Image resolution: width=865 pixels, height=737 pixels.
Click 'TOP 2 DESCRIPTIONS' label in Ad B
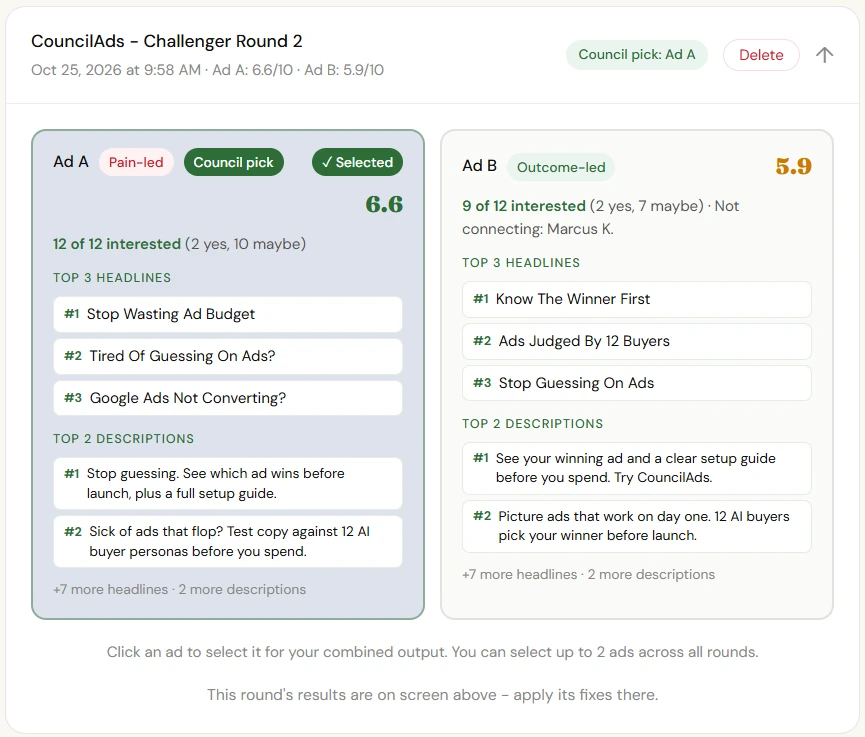tap(532, 424)
